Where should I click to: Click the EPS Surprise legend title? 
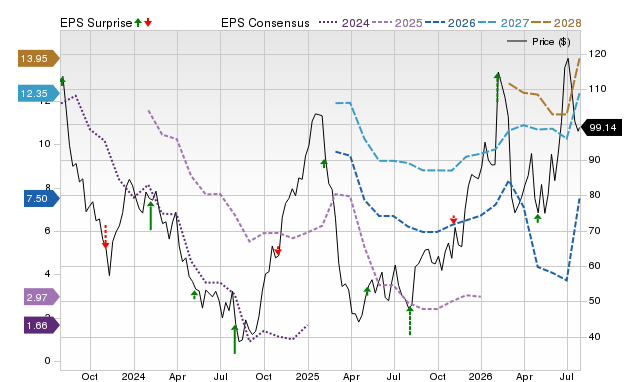pos(96,23)
